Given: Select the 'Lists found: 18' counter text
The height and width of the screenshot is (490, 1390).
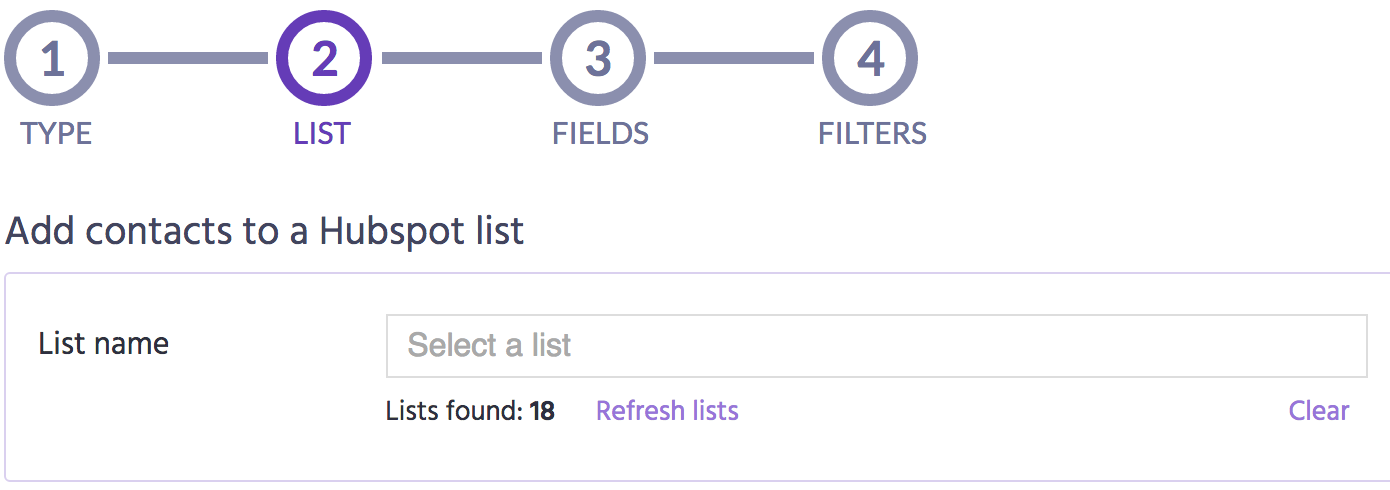Looking at the screenshot, I should click(470, 411).
